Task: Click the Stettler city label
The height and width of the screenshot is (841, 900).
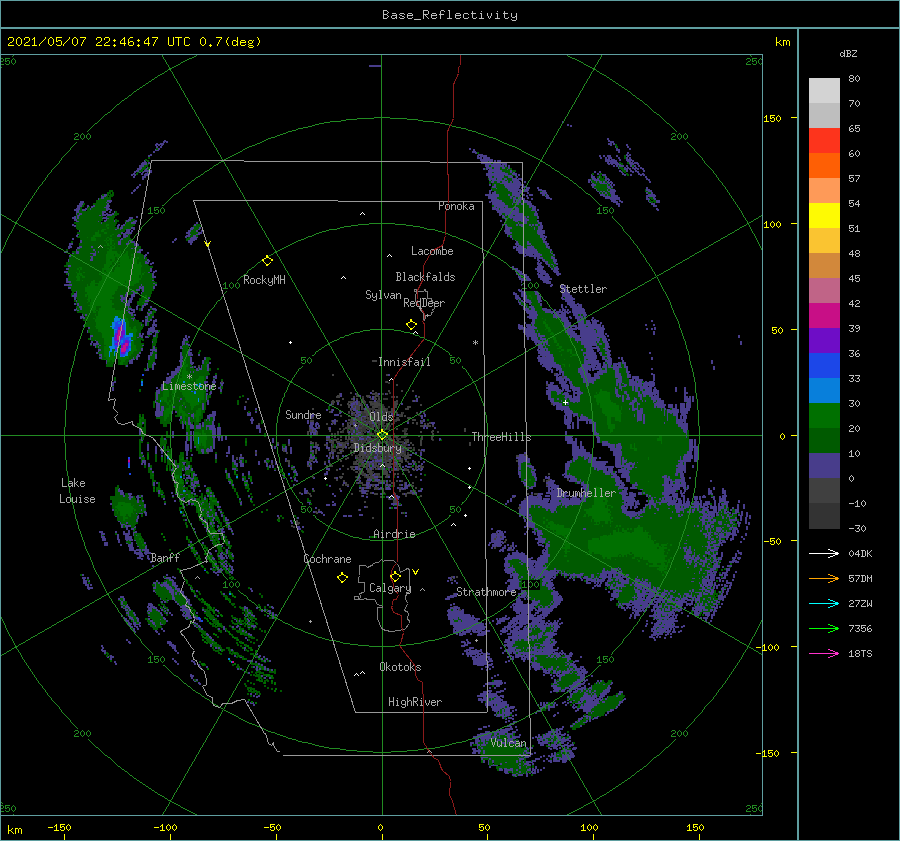Action: [x=583, y=289]
